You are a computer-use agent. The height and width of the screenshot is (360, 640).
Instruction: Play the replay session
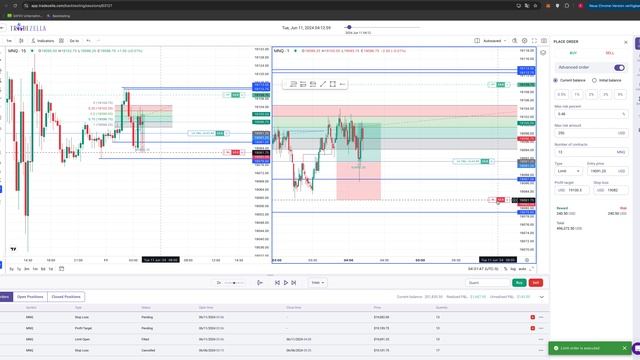click(x=286, y=282)
